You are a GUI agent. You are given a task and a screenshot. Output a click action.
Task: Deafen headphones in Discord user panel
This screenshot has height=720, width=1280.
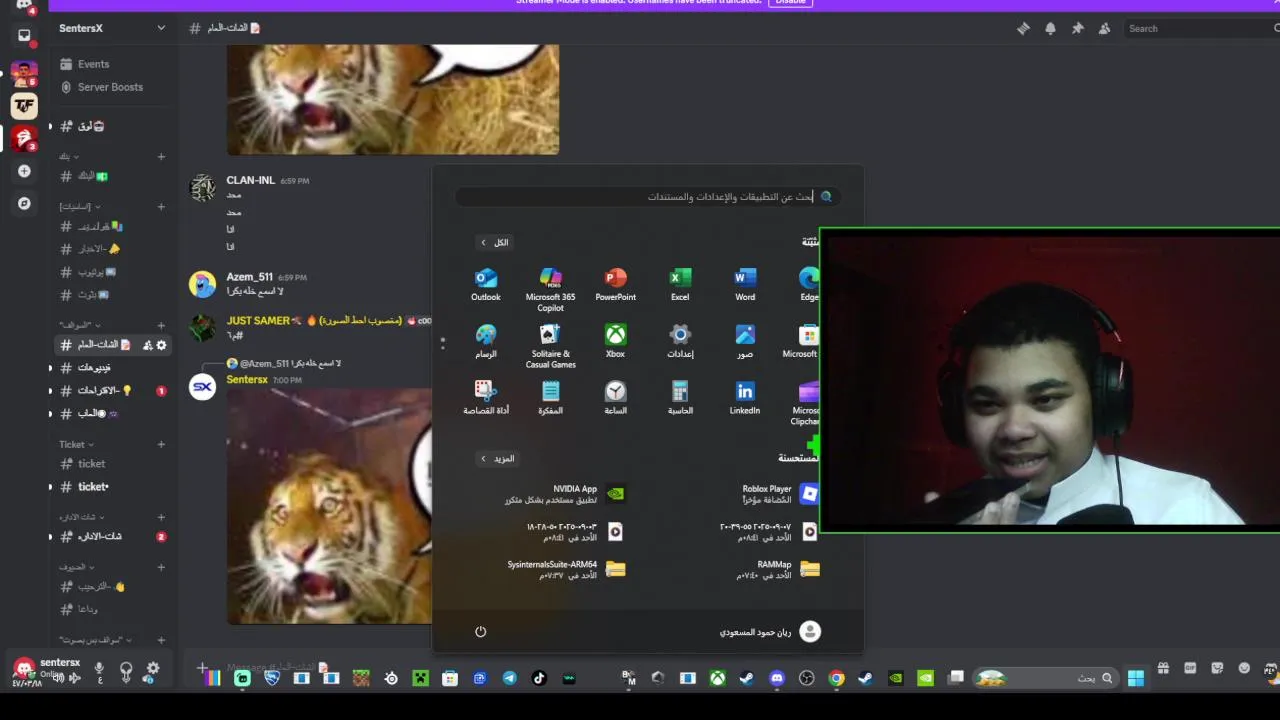click(126, 669)
